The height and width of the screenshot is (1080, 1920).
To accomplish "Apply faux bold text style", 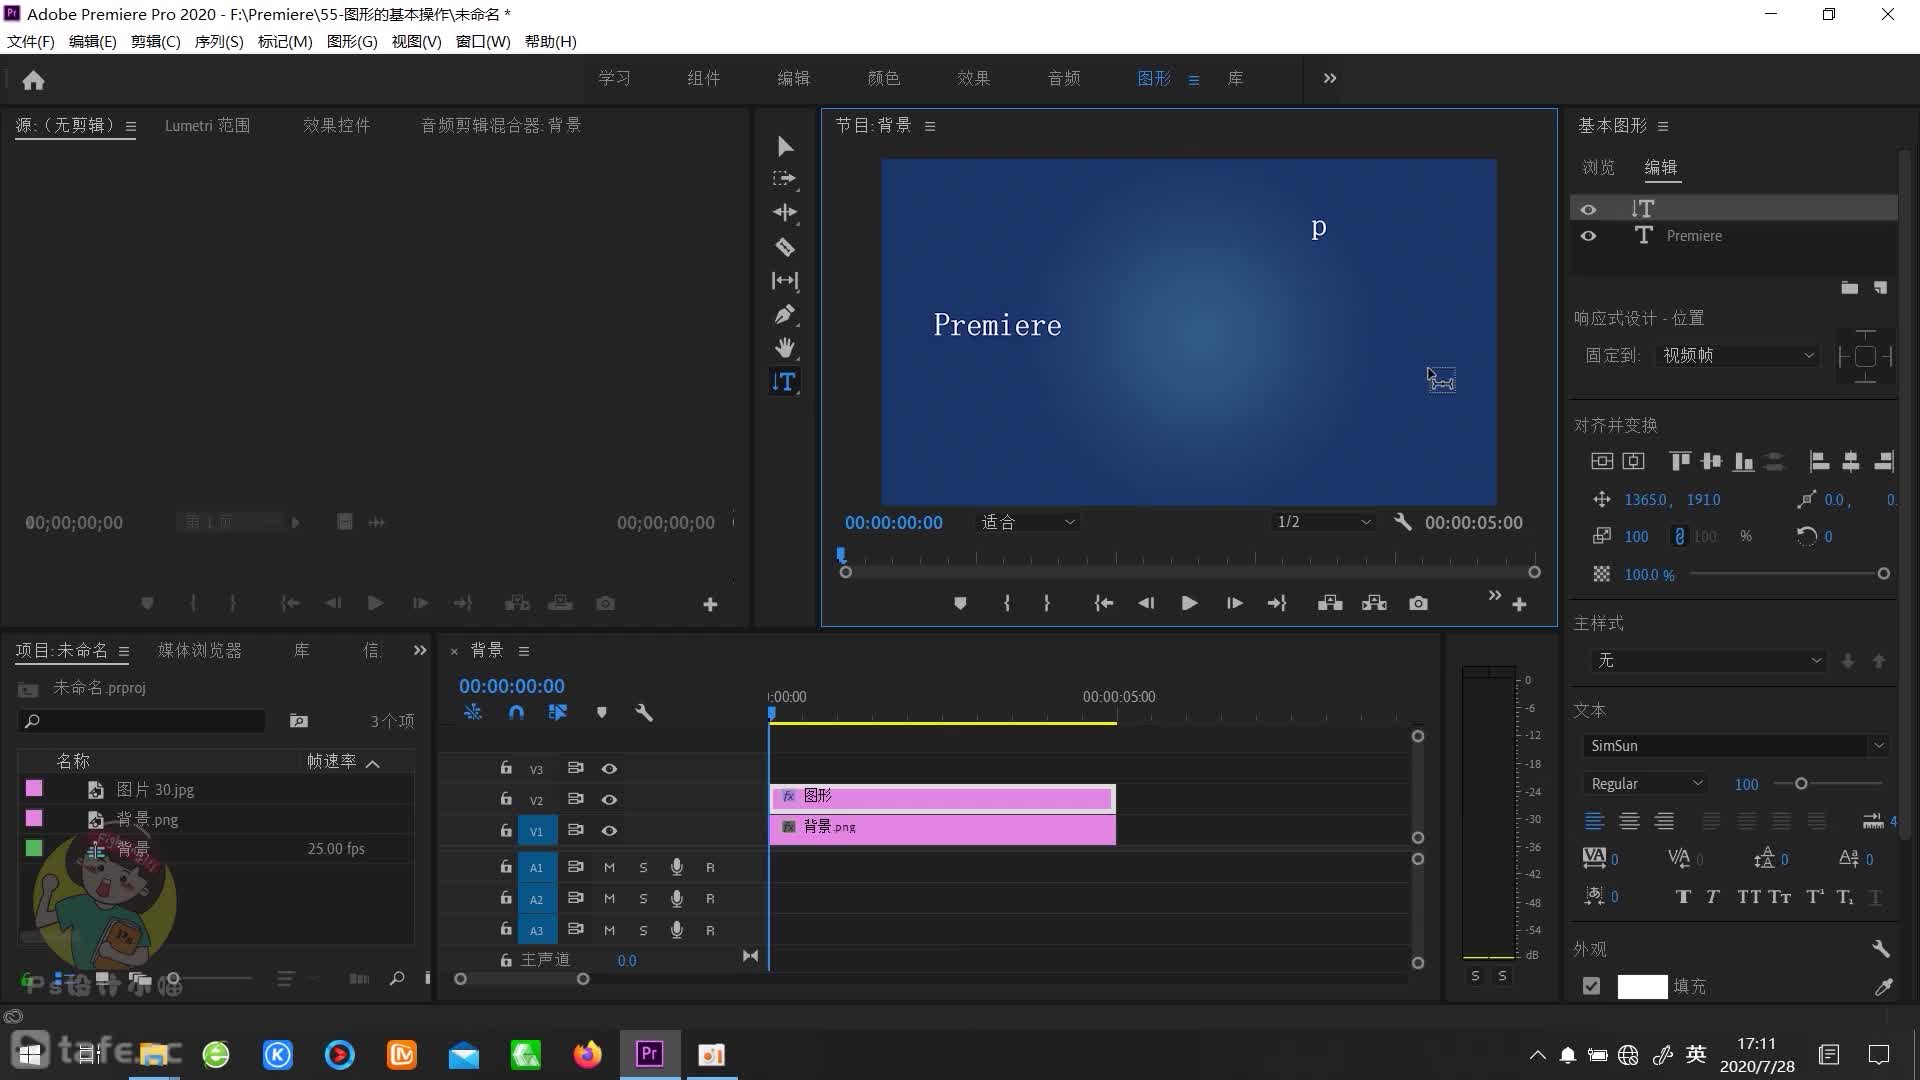I will 1683,897.
